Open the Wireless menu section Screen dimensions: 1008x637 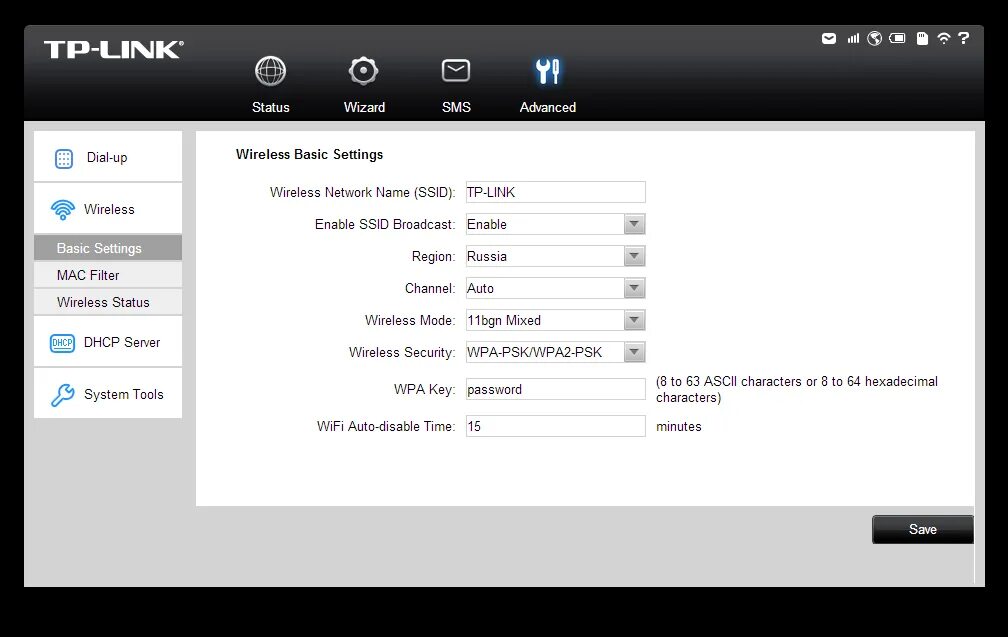tap(108, 208)
